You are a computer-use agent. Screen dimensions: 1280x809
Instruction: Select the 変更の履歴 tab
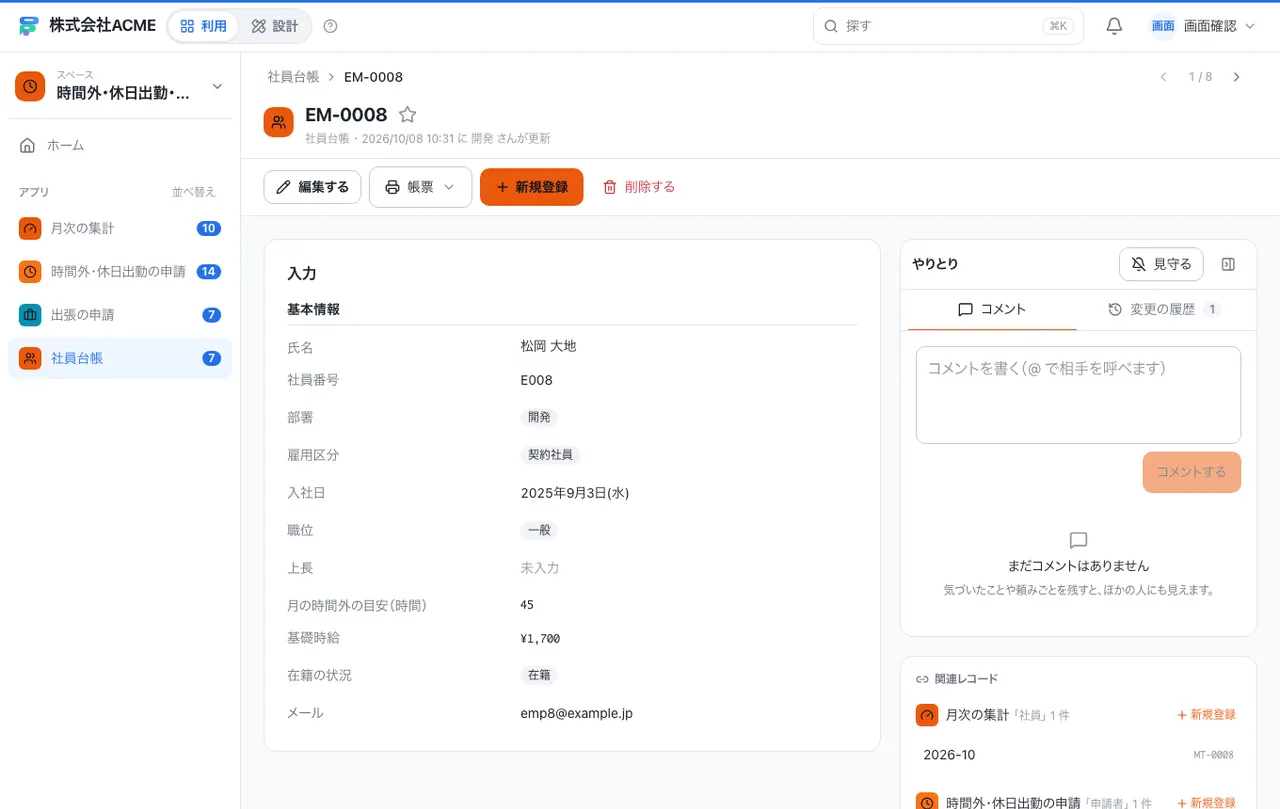[x=1164, y=310]
